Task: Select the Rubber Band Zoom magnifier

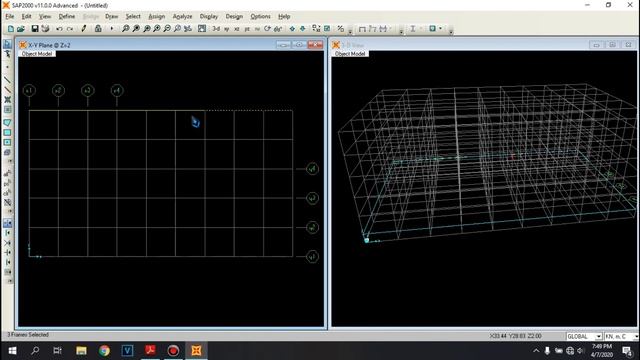Action: [126, 29]
